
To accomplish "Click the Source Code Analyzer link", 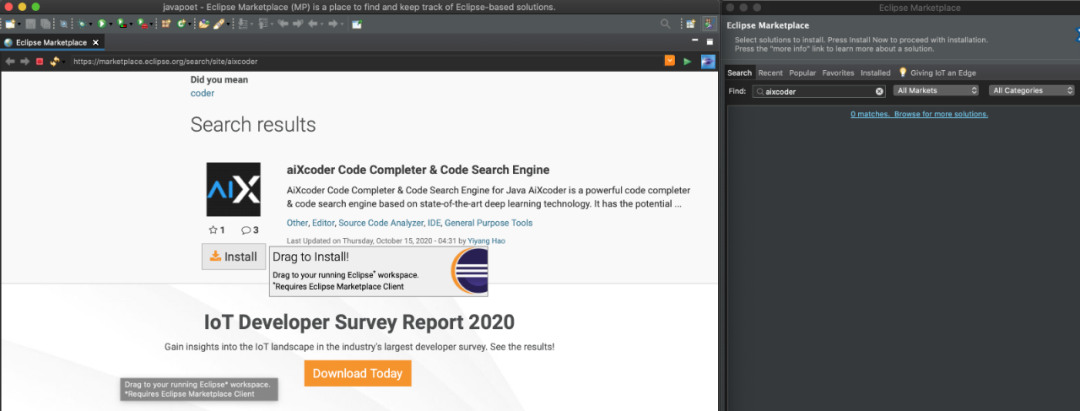I will (x=380, y=223).
